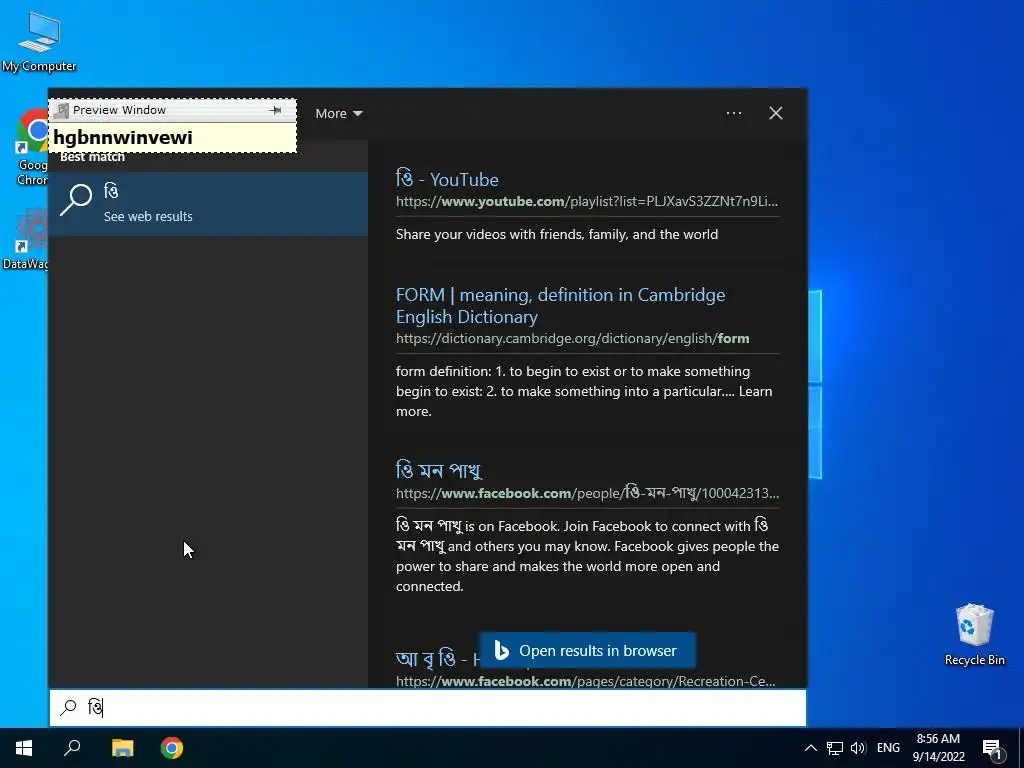Open the Recycle Bin on desktop
1024x768 pixels.
(974, 635)
